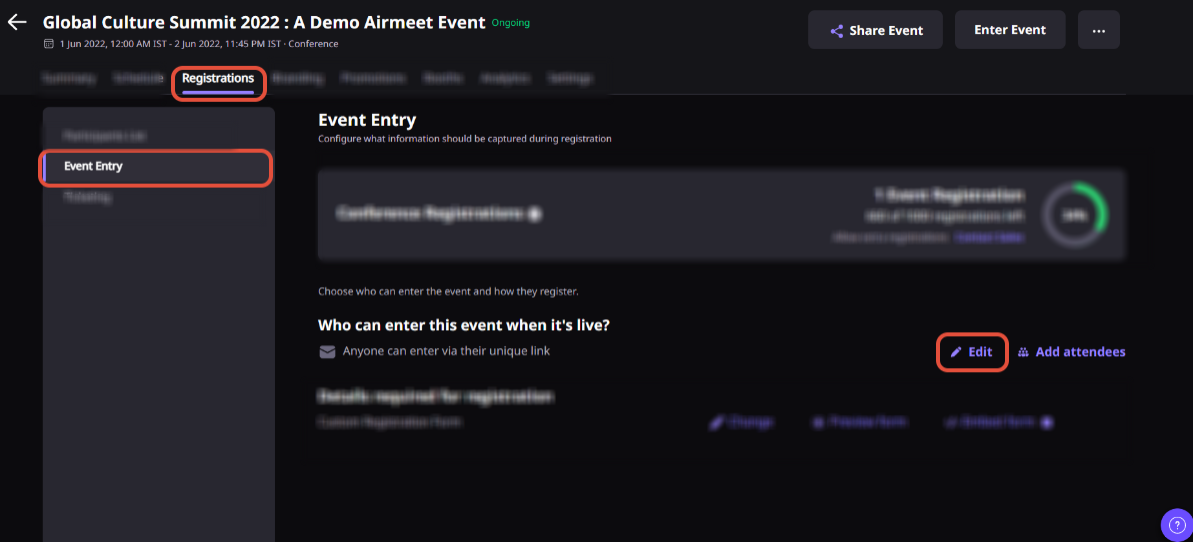Select Event Entry in the sidebar
This screenshot has height=542, width=1193.
click(158, 166)
